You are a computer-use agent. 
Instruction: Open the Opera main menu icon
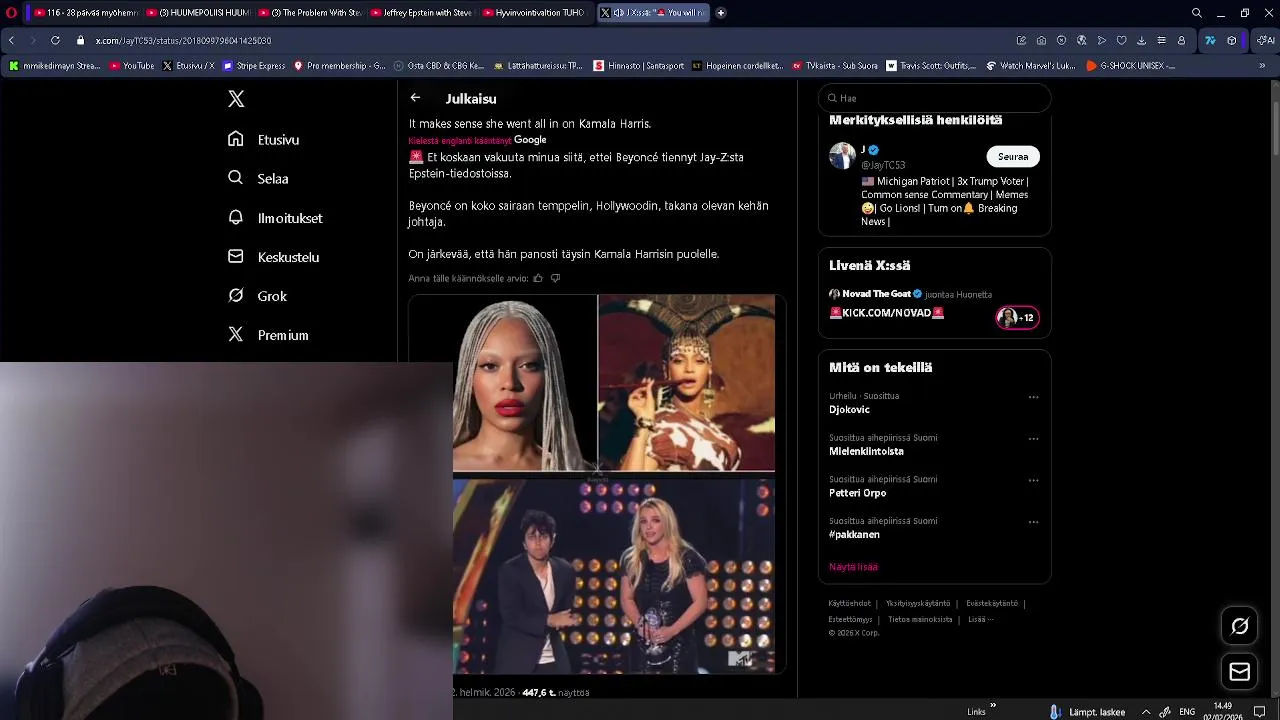click(11, 13)
